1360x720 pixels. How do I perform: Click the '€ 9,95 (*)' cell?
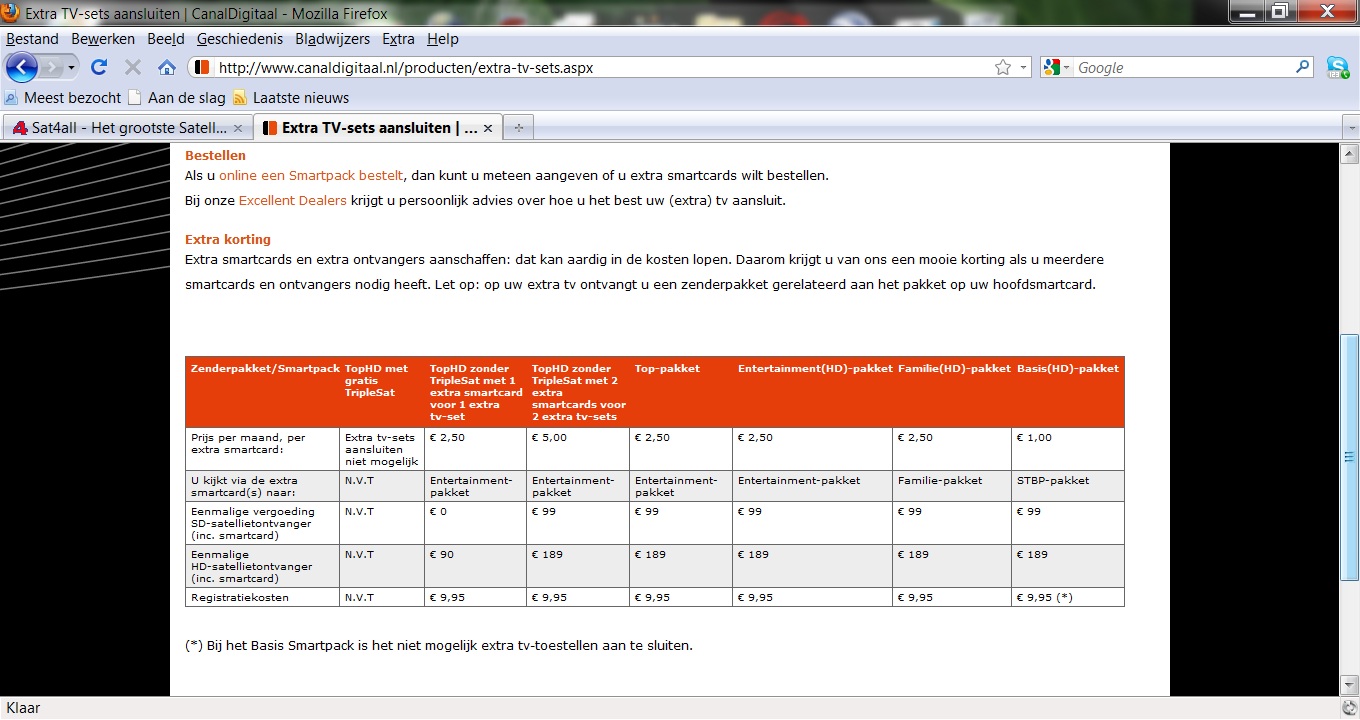(1068, 597)
